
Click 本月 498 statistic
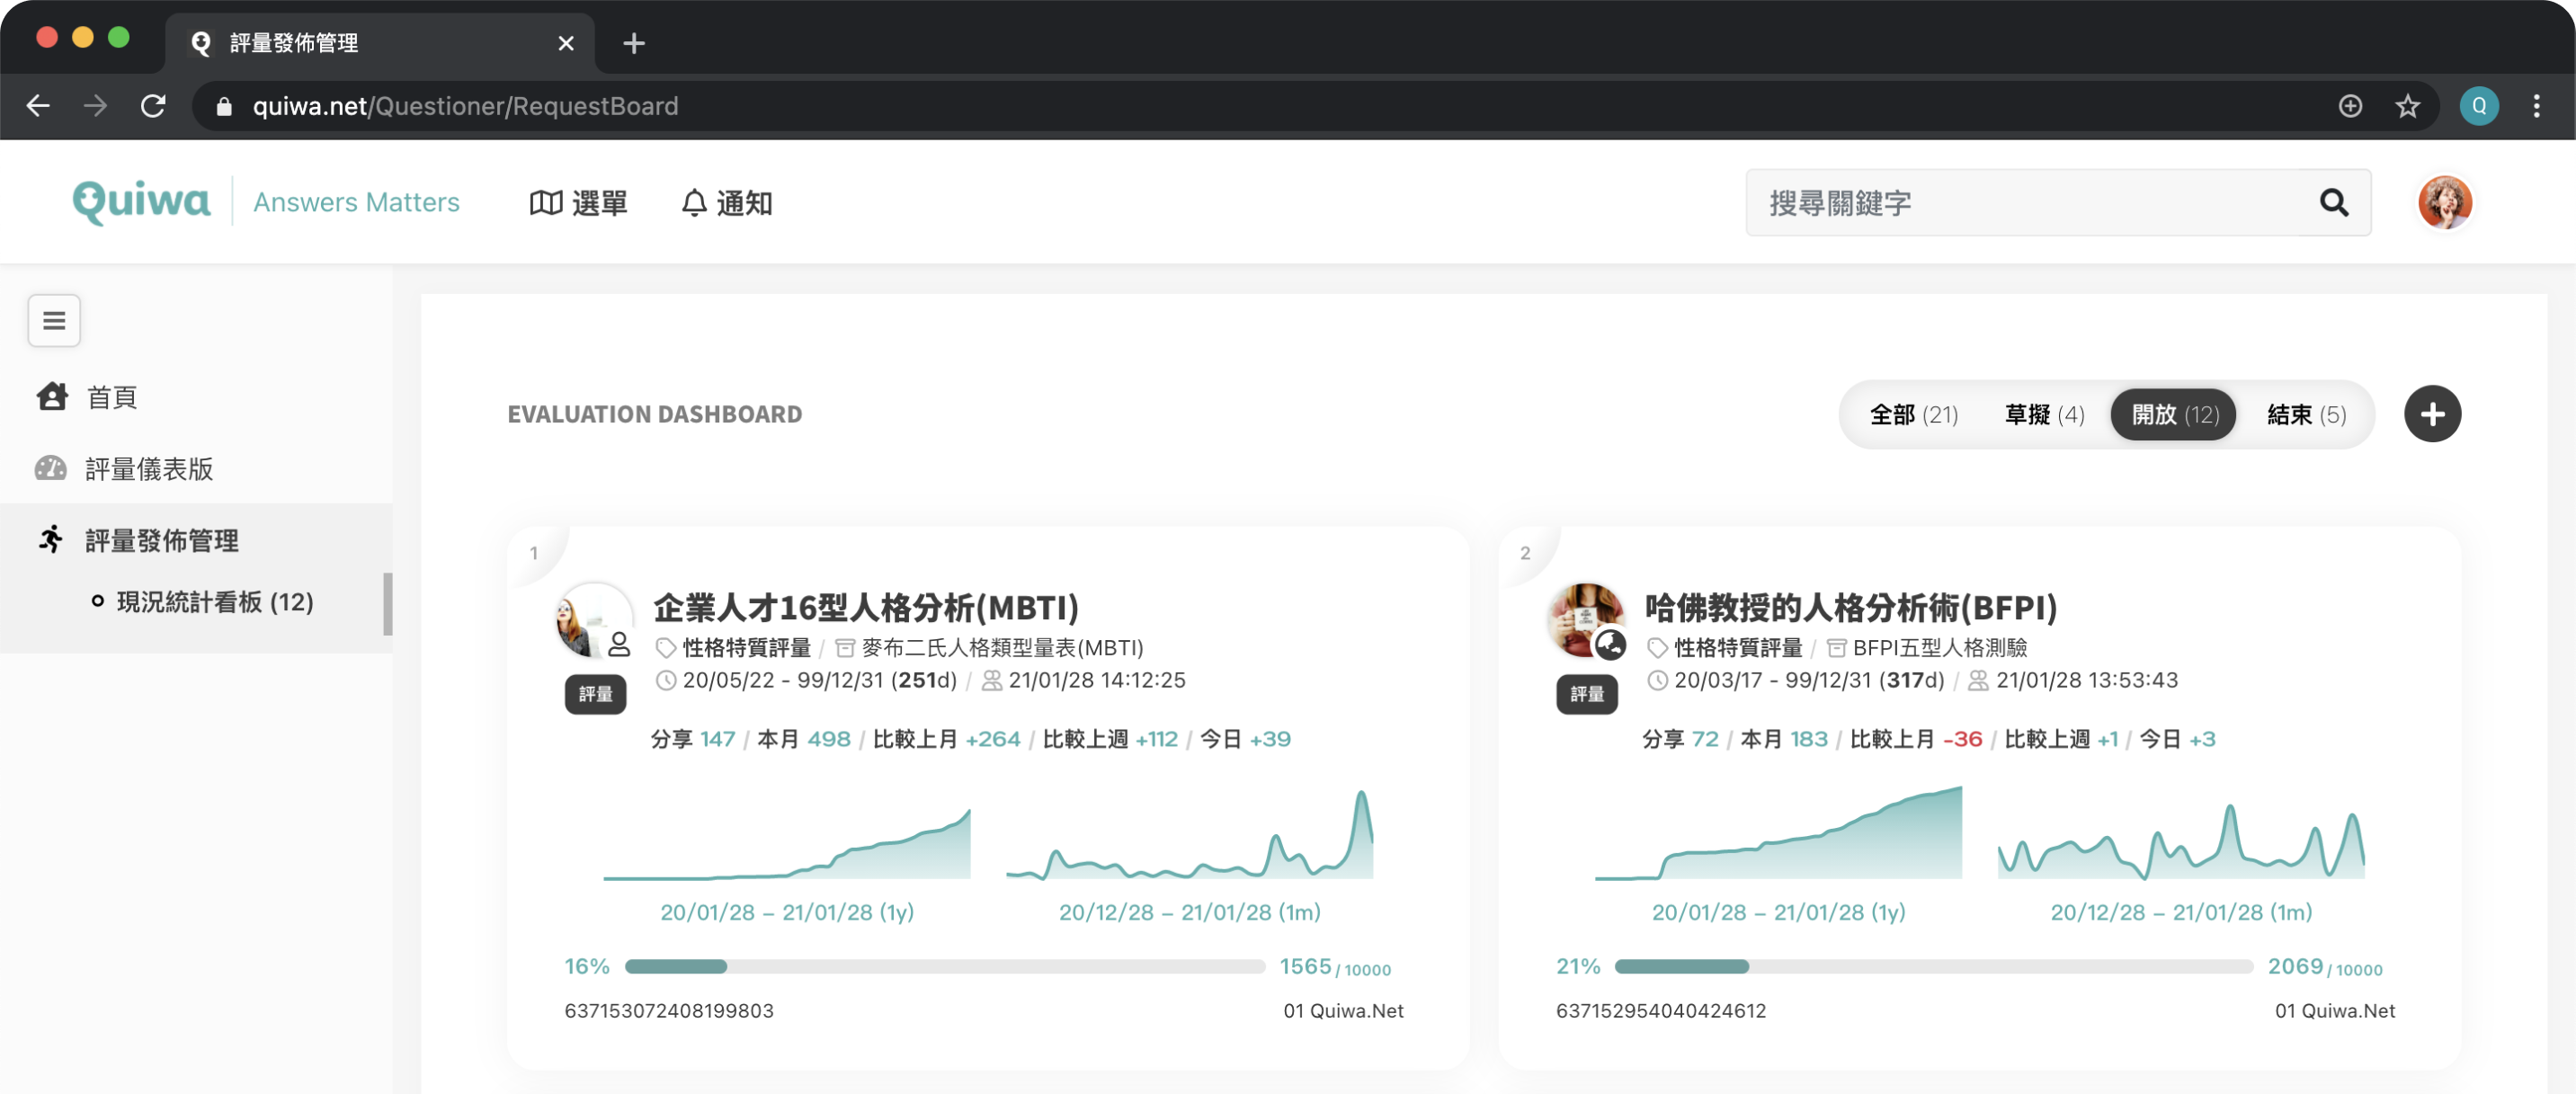tap(804, 740)
